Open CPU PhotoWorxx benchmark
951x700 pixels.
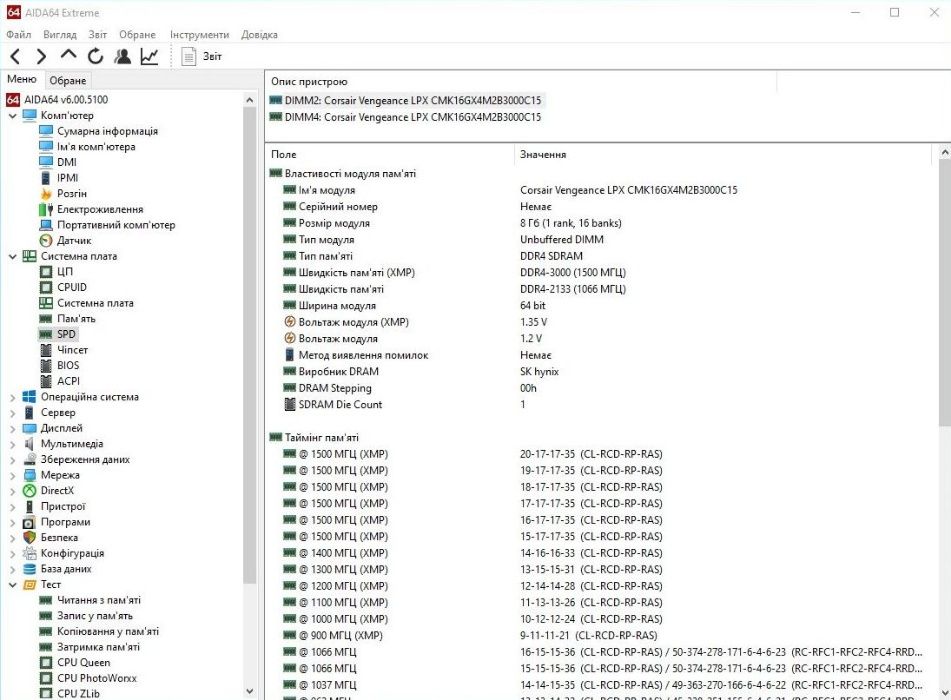tap(96, 678)
